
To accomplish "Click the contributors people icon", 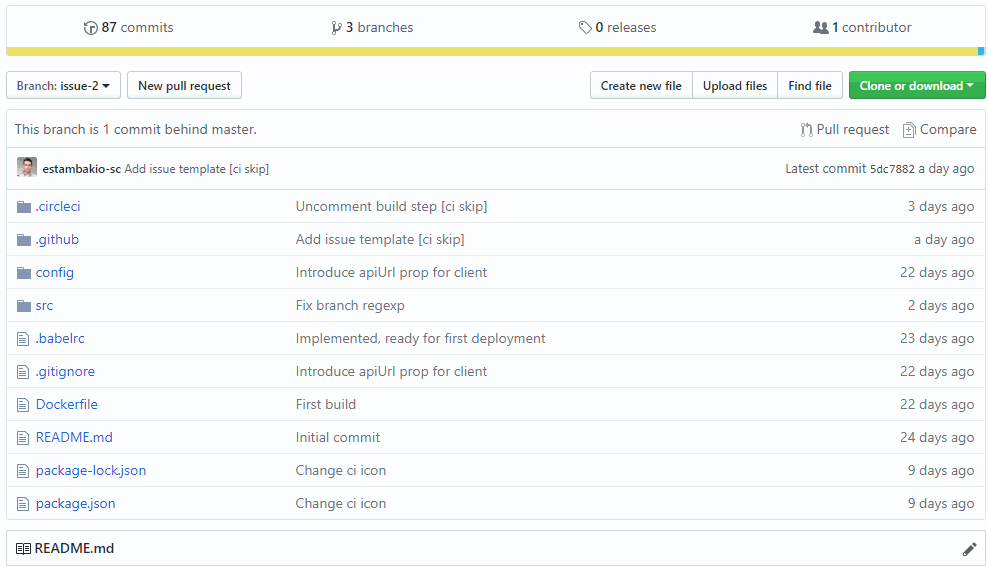I will [x=821, y=28].
